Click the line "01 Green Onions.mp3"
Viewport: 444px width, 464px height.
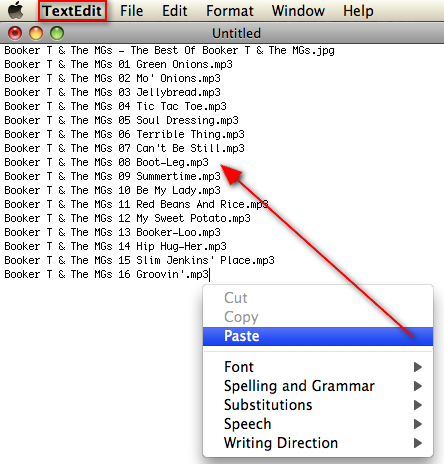point(118,65)
